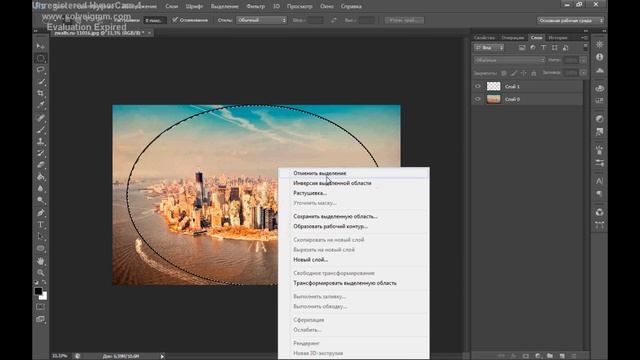Open the layer opacity slider arrow
The width and height of the screenshot is (640, 360).
pyautogui.click(x=583, y=60)
